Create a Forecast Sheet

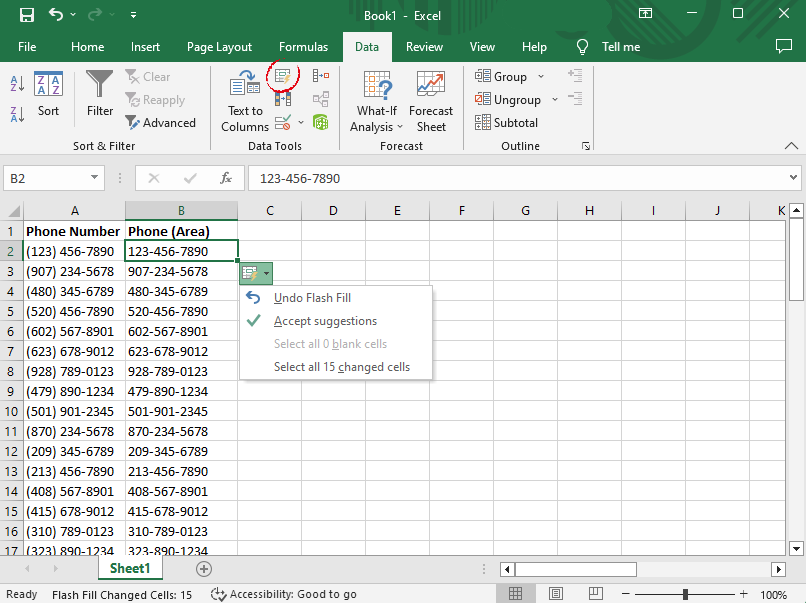(x=431, y=101)
